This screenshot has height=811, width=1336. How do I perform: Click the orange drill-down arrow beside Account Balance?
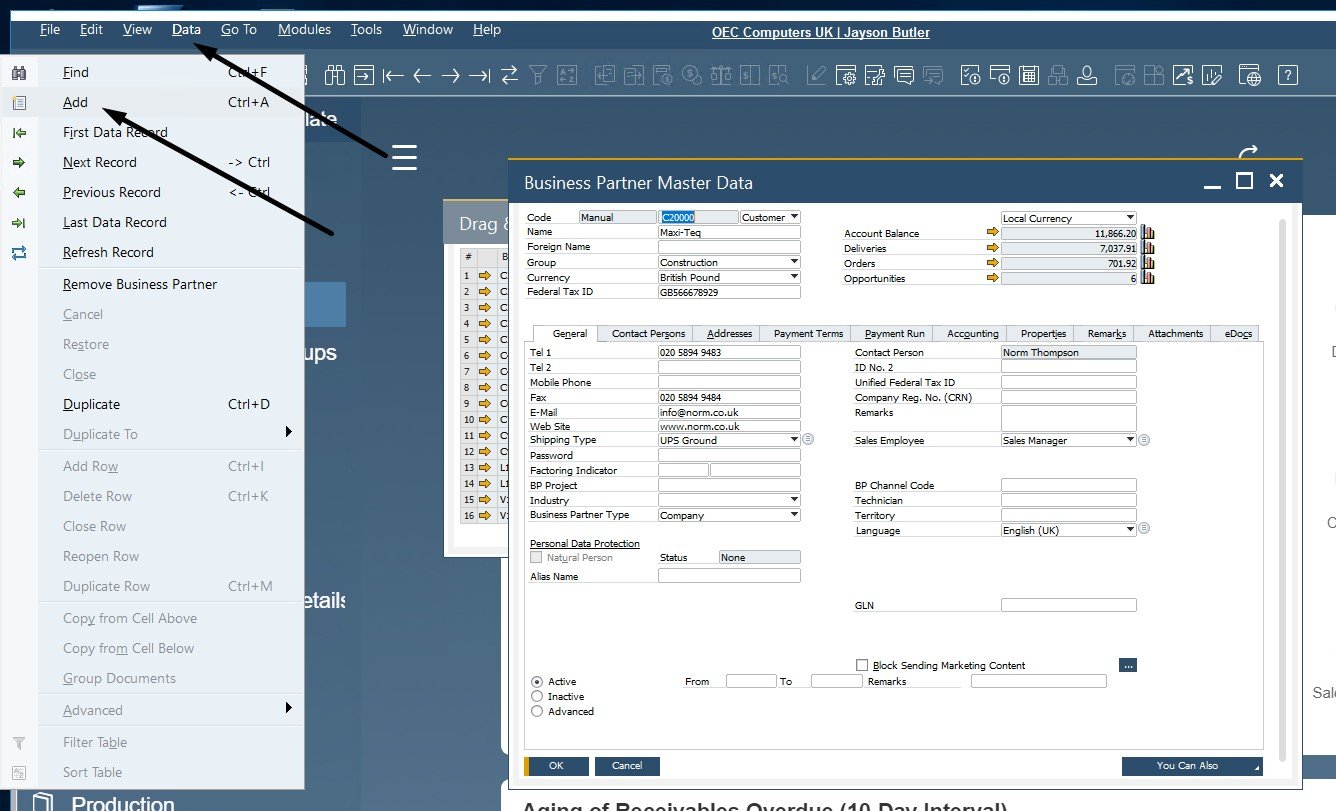pyautogui.click(x=993, y=232)
